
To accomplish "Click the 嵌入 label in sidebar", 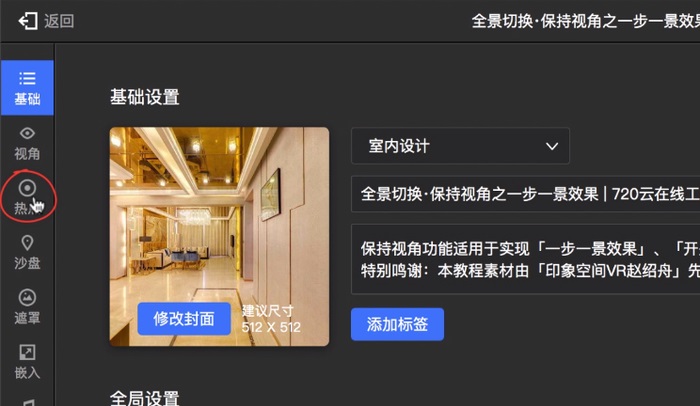I will [x=27, y=373].
